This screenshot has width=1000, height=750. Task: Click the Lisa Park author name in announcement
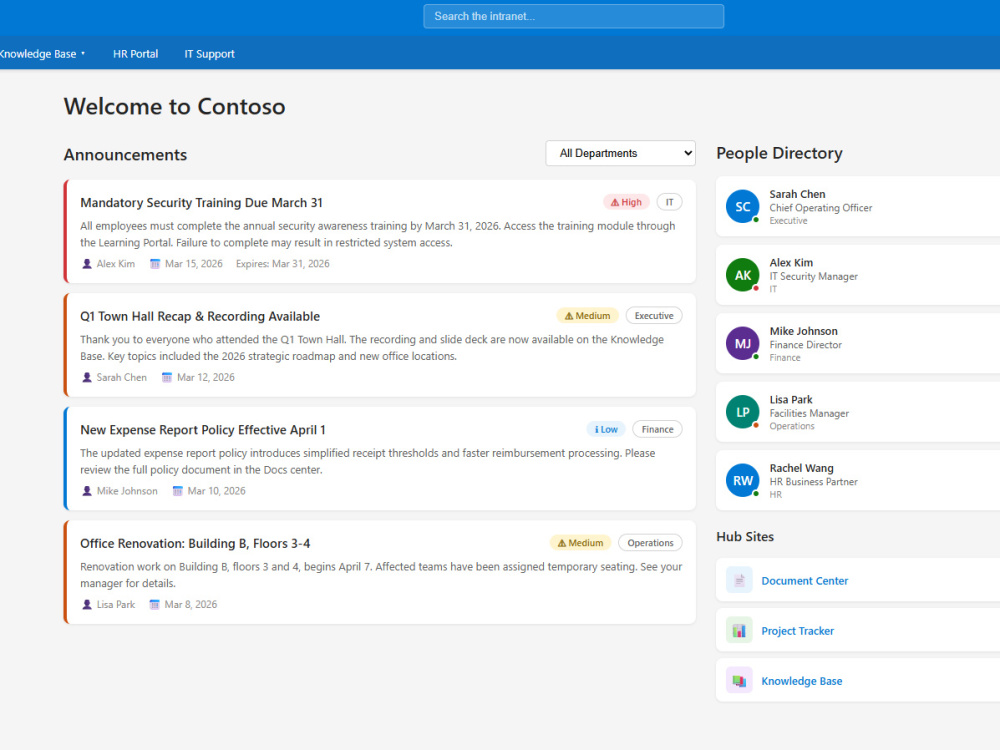pos(116,605)
